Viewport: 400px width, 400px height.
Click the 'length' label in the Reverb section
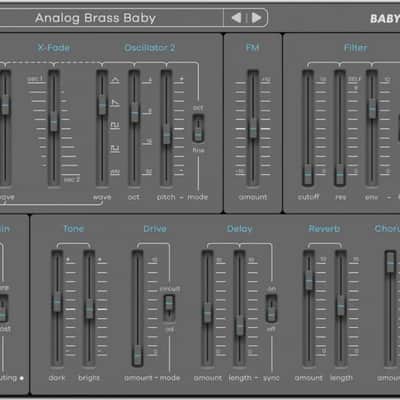[341, 378]
